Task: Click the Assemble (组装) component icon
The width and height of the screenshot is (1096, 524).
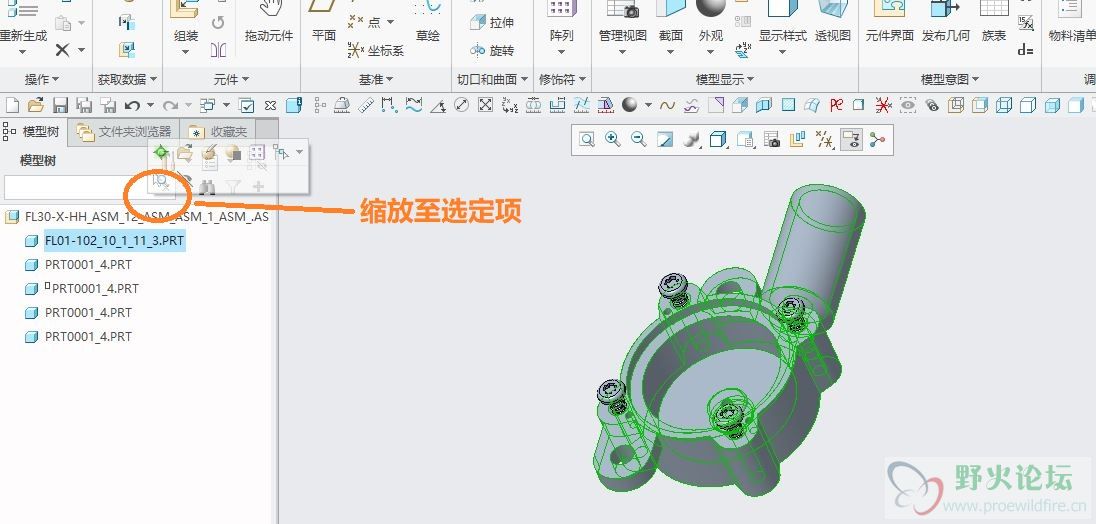Action: 185,10
